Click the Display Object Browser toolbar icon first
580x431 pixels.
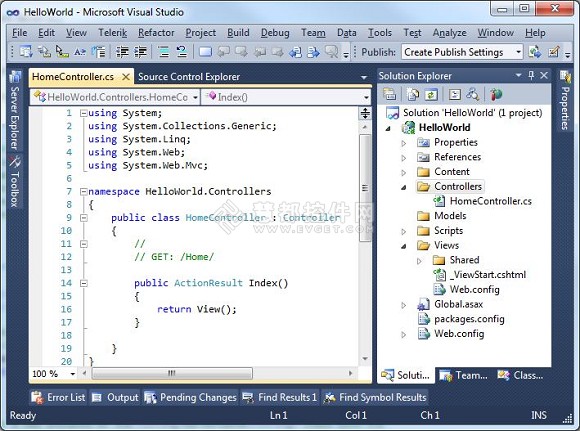point(25,52)
